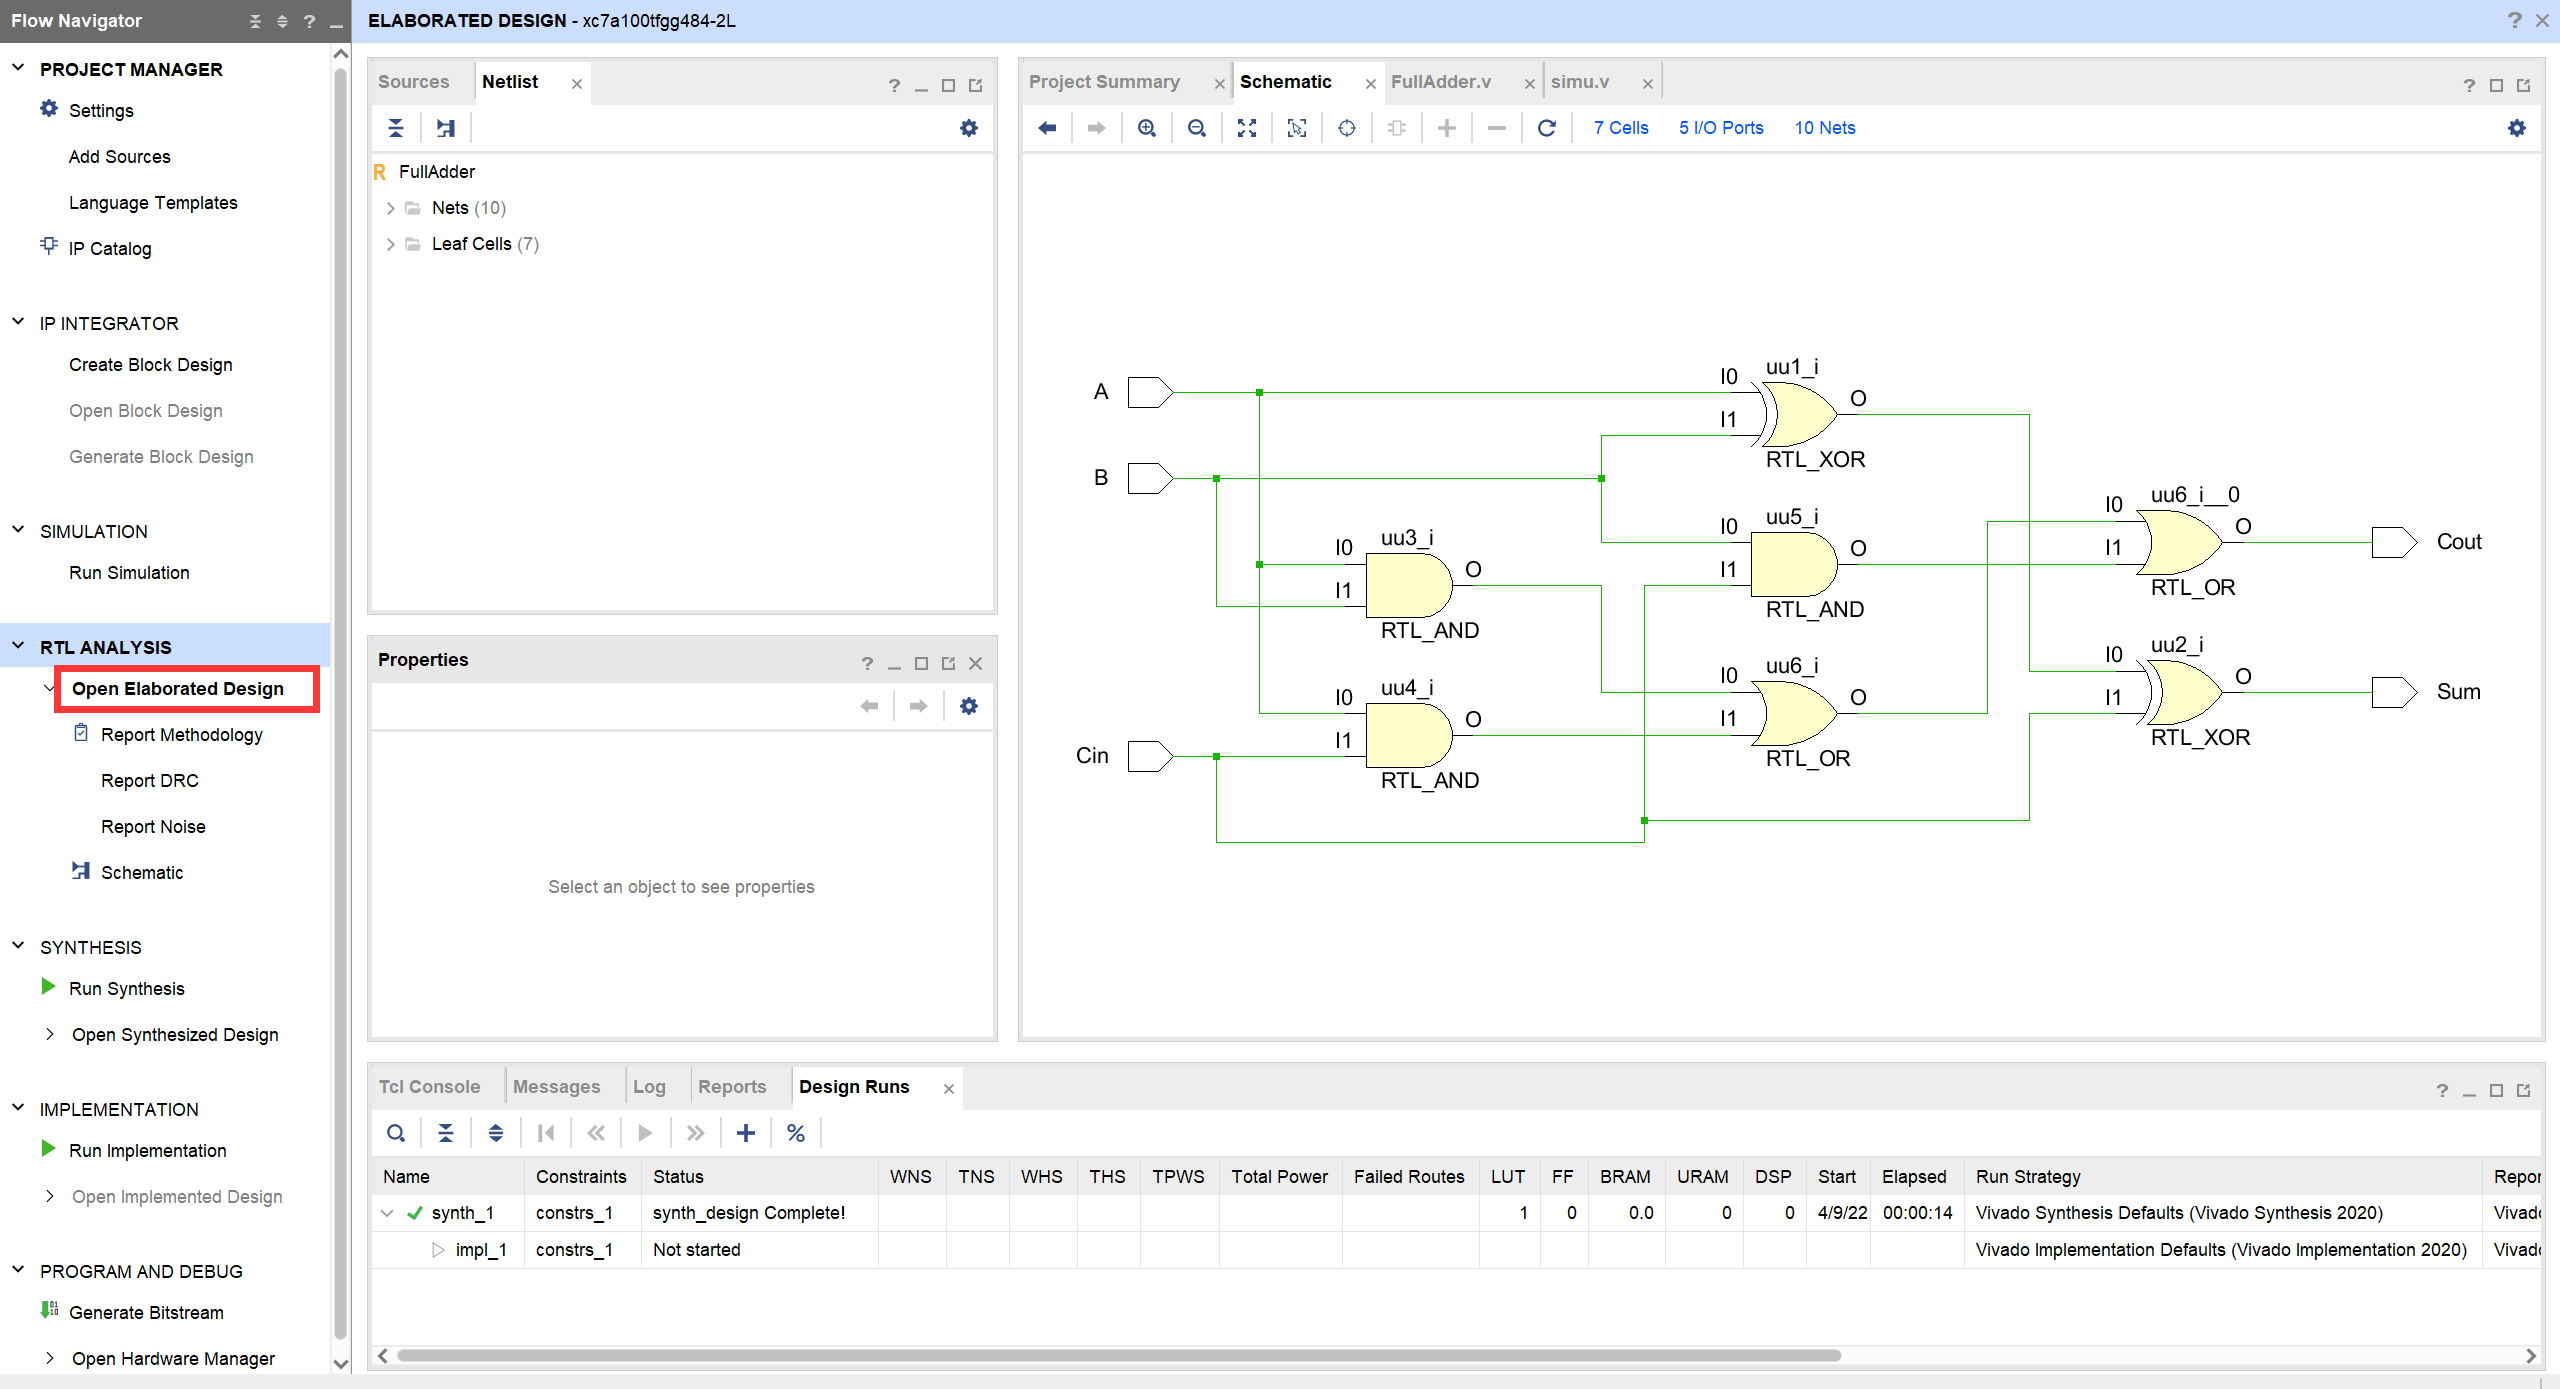Collapse the SYNTHESIS section

click(18, 947)
